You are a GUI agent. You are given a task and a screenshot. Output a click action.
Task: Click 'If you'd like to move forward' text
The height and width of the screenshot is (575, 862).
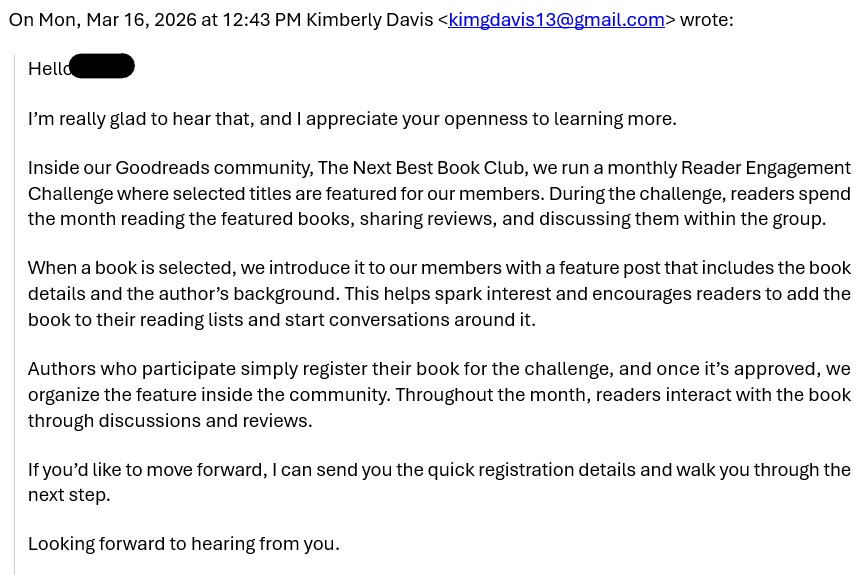click(147, 469)
